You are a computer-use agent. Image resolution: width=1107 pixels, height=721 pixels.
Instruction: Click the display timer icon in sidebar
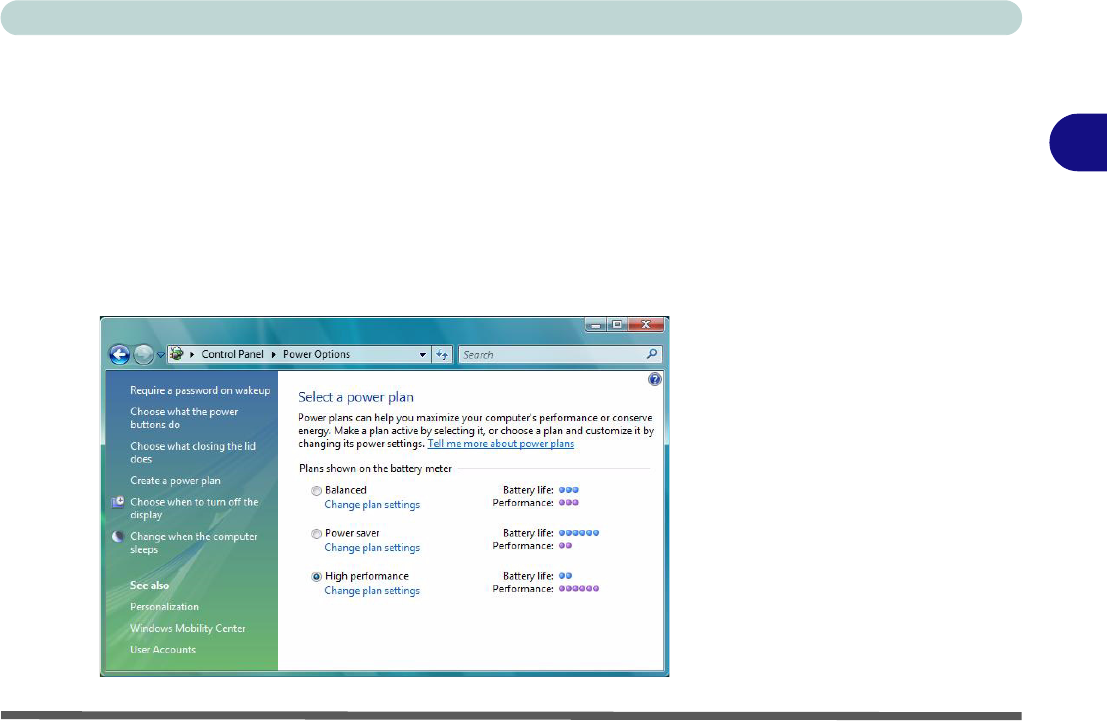118,502
